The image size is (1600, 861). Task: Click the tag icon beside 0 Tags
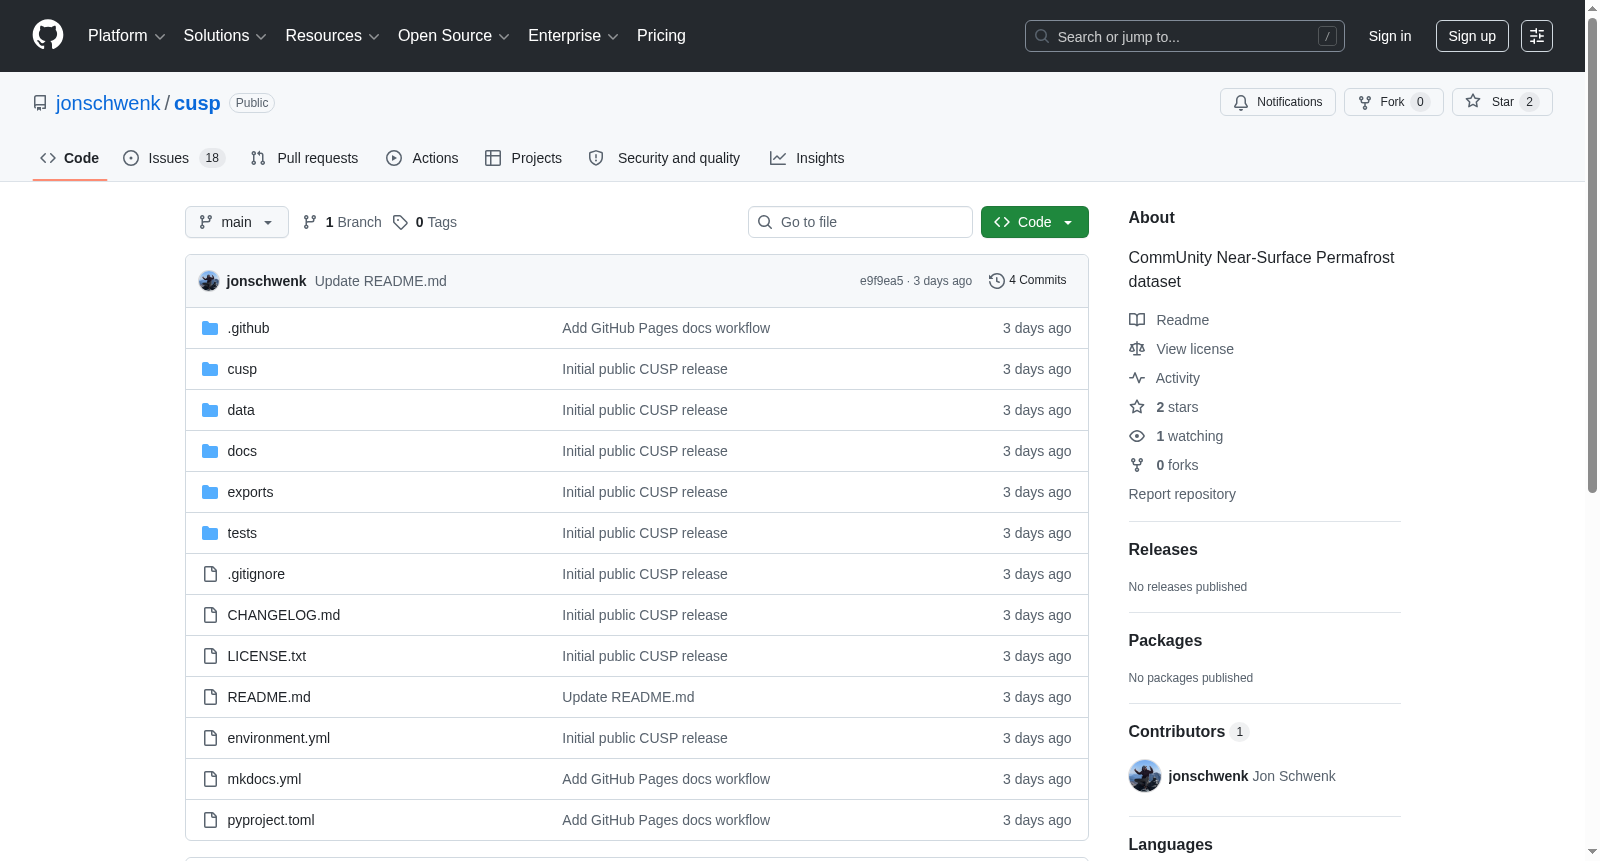400,222
